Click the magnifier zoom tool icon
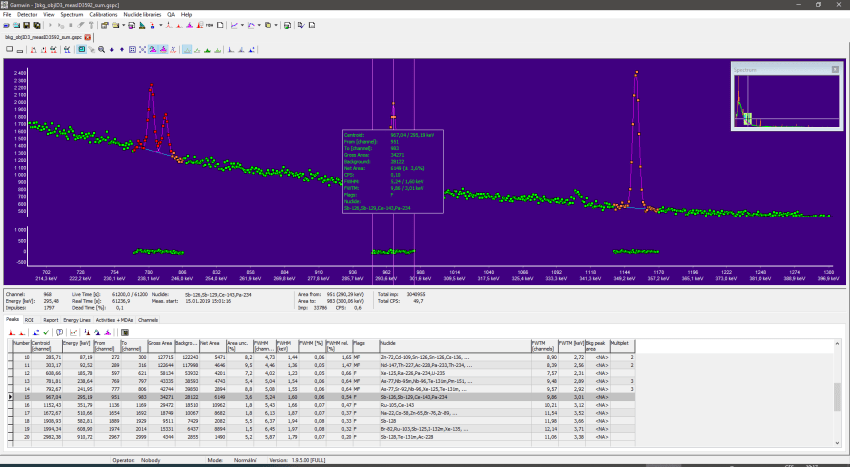The image size is (850, 467). click(100, 48)
